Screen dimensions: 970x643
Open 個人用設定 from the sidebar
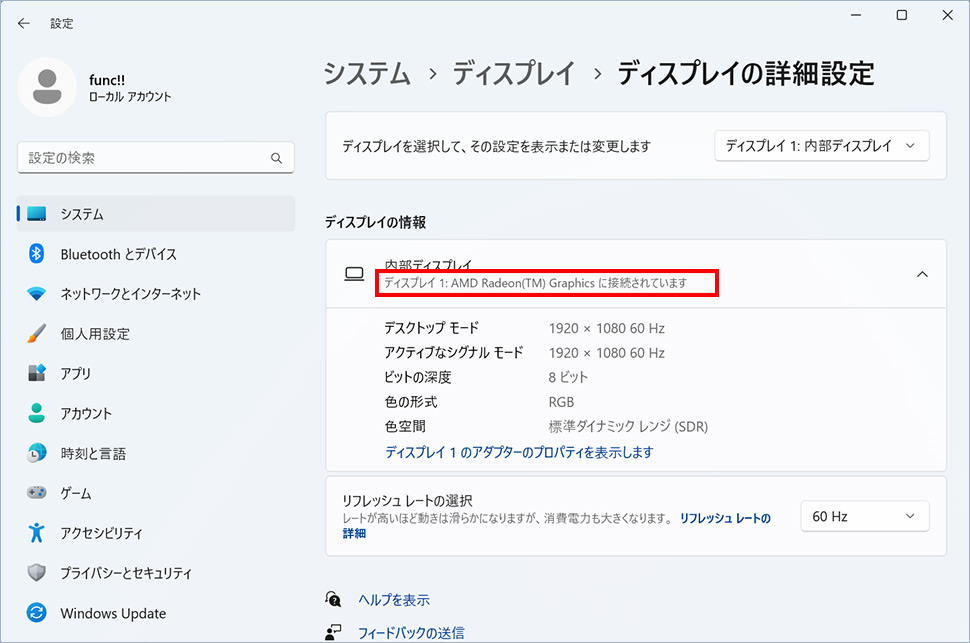click(95, 334)
